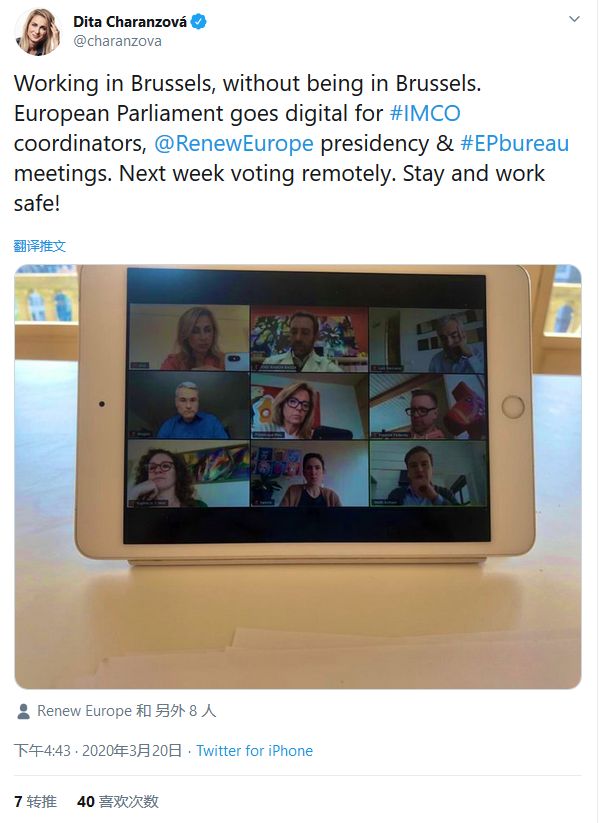600x823 pixels.
Task: Open tagged list Renew Europe 和 另外 8 人
Action: tap(127, 711)
